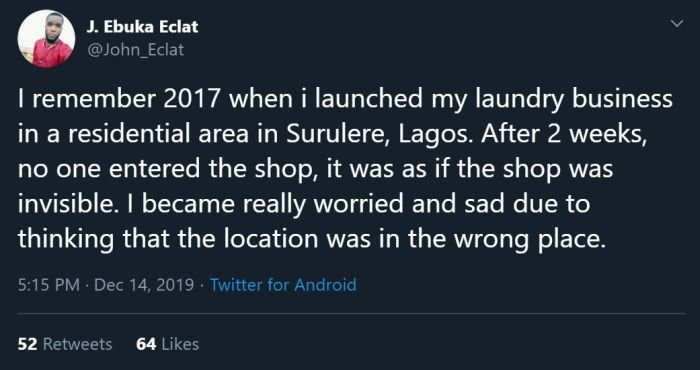Screen dimensions: 700x370
Task: Open J. Ebuka Eclat's profile picture
Action: [x=46, y=39]
